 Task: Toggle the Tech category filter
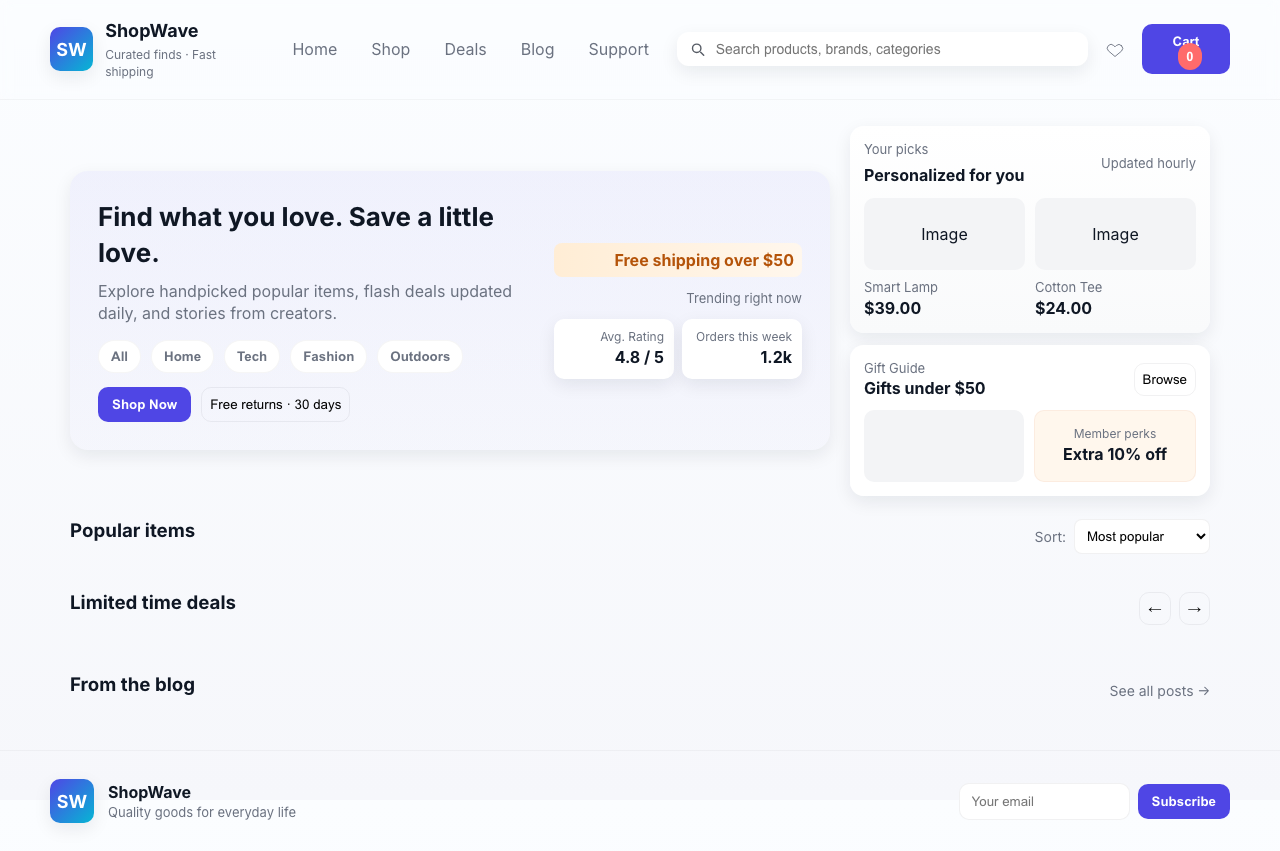(251, 356)
